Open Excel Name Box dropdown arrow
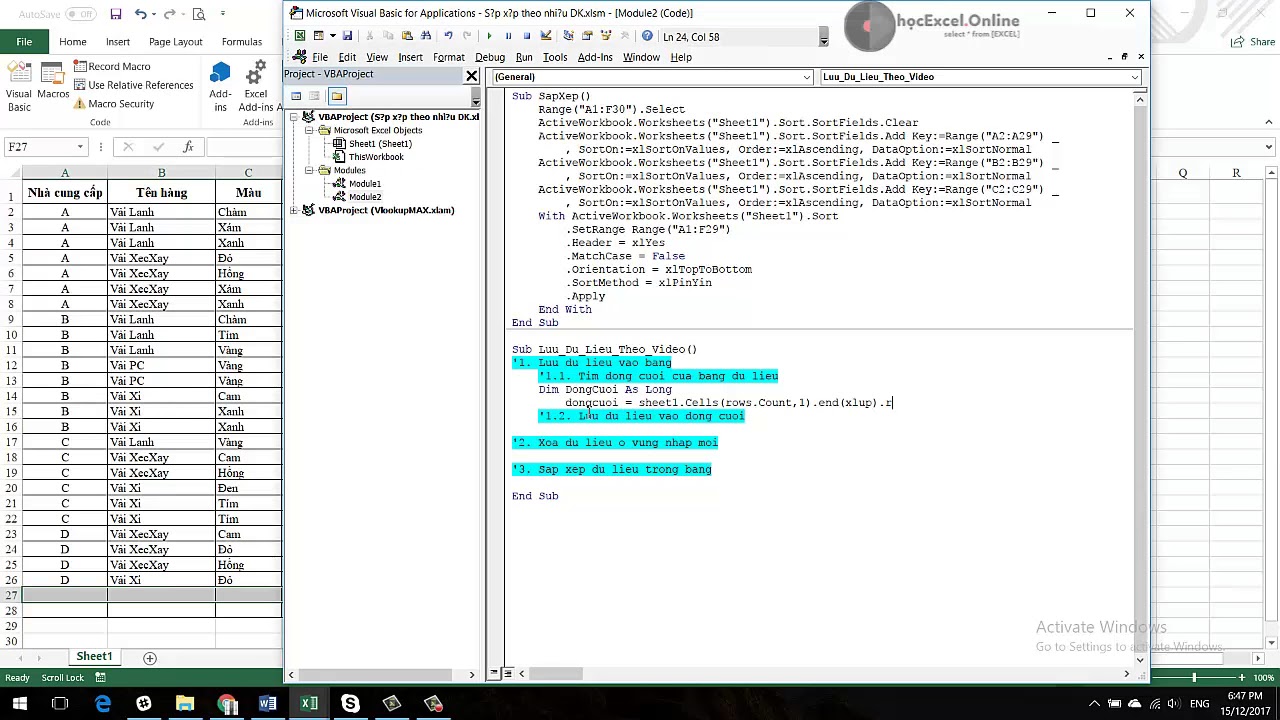The image size is (1280, 720). point(80,147)
